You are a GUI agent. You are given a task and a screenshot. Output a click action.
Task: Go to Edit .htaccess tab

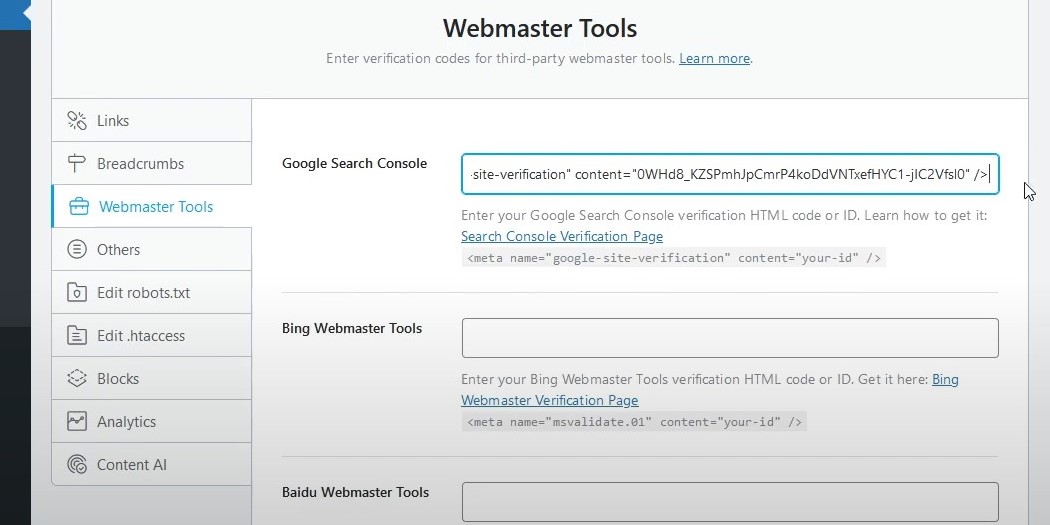(151, 335)
